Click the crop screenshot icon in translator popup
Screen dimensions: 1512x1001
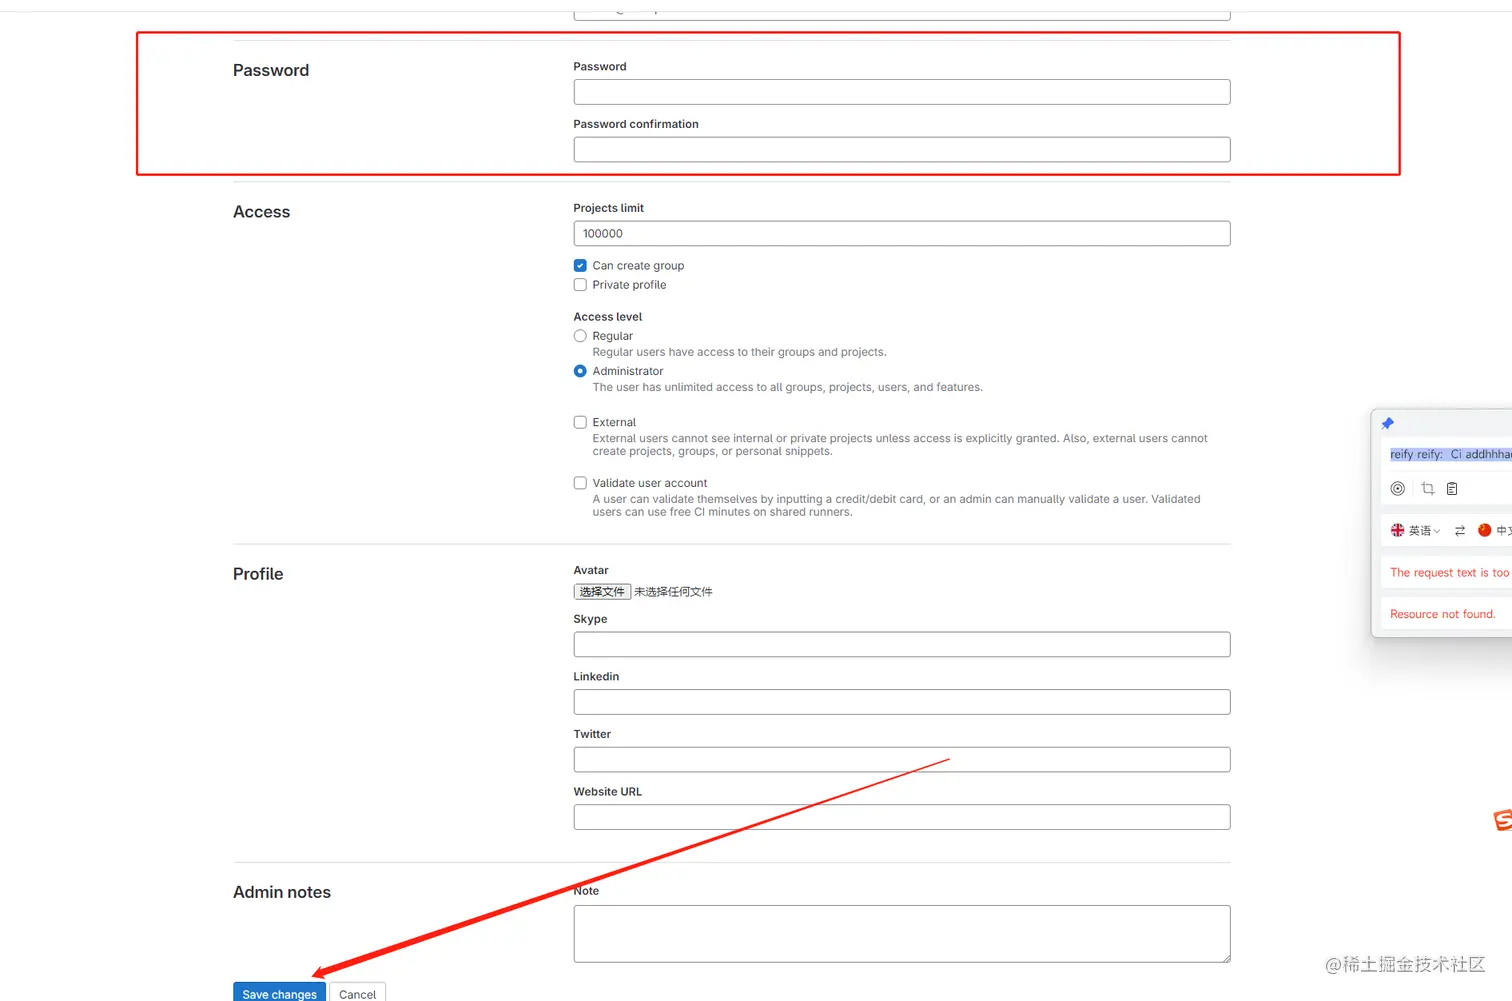(x=1428, y=489)
